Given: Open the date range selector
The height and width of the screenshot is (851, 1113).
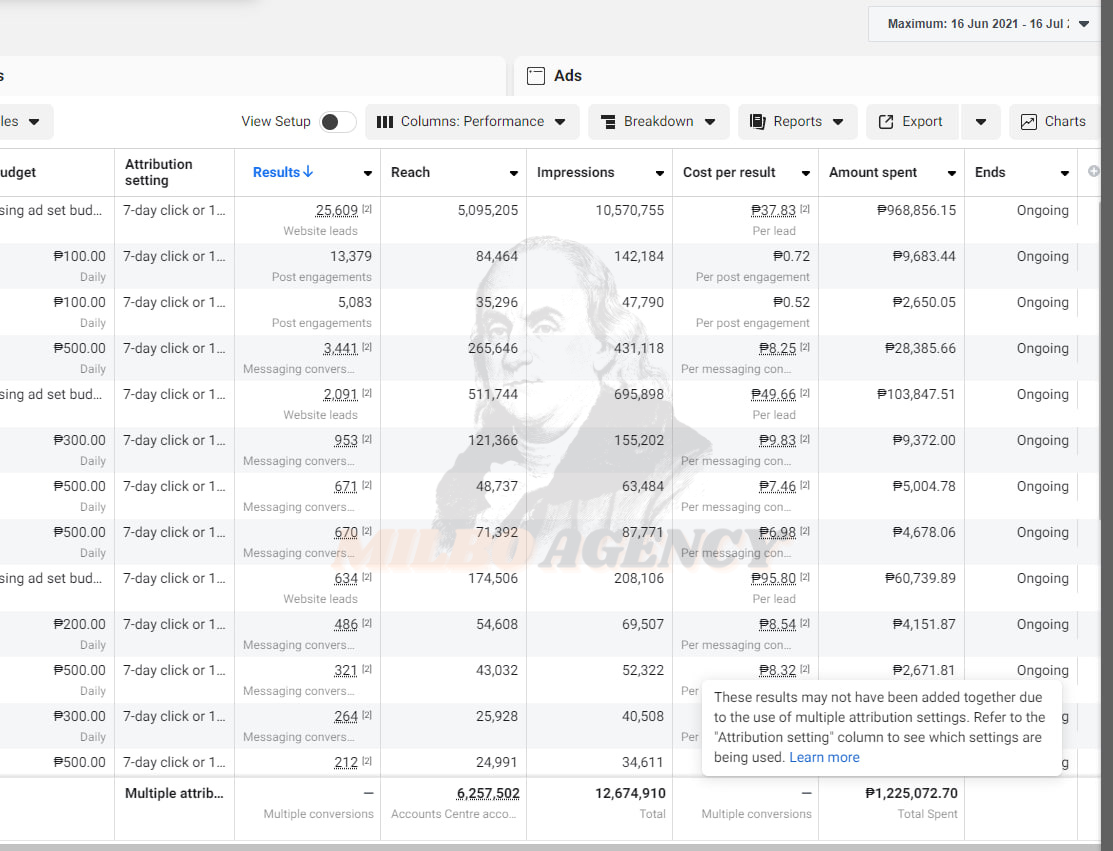Looking at the screenshot, I should (x=987, y=24).
